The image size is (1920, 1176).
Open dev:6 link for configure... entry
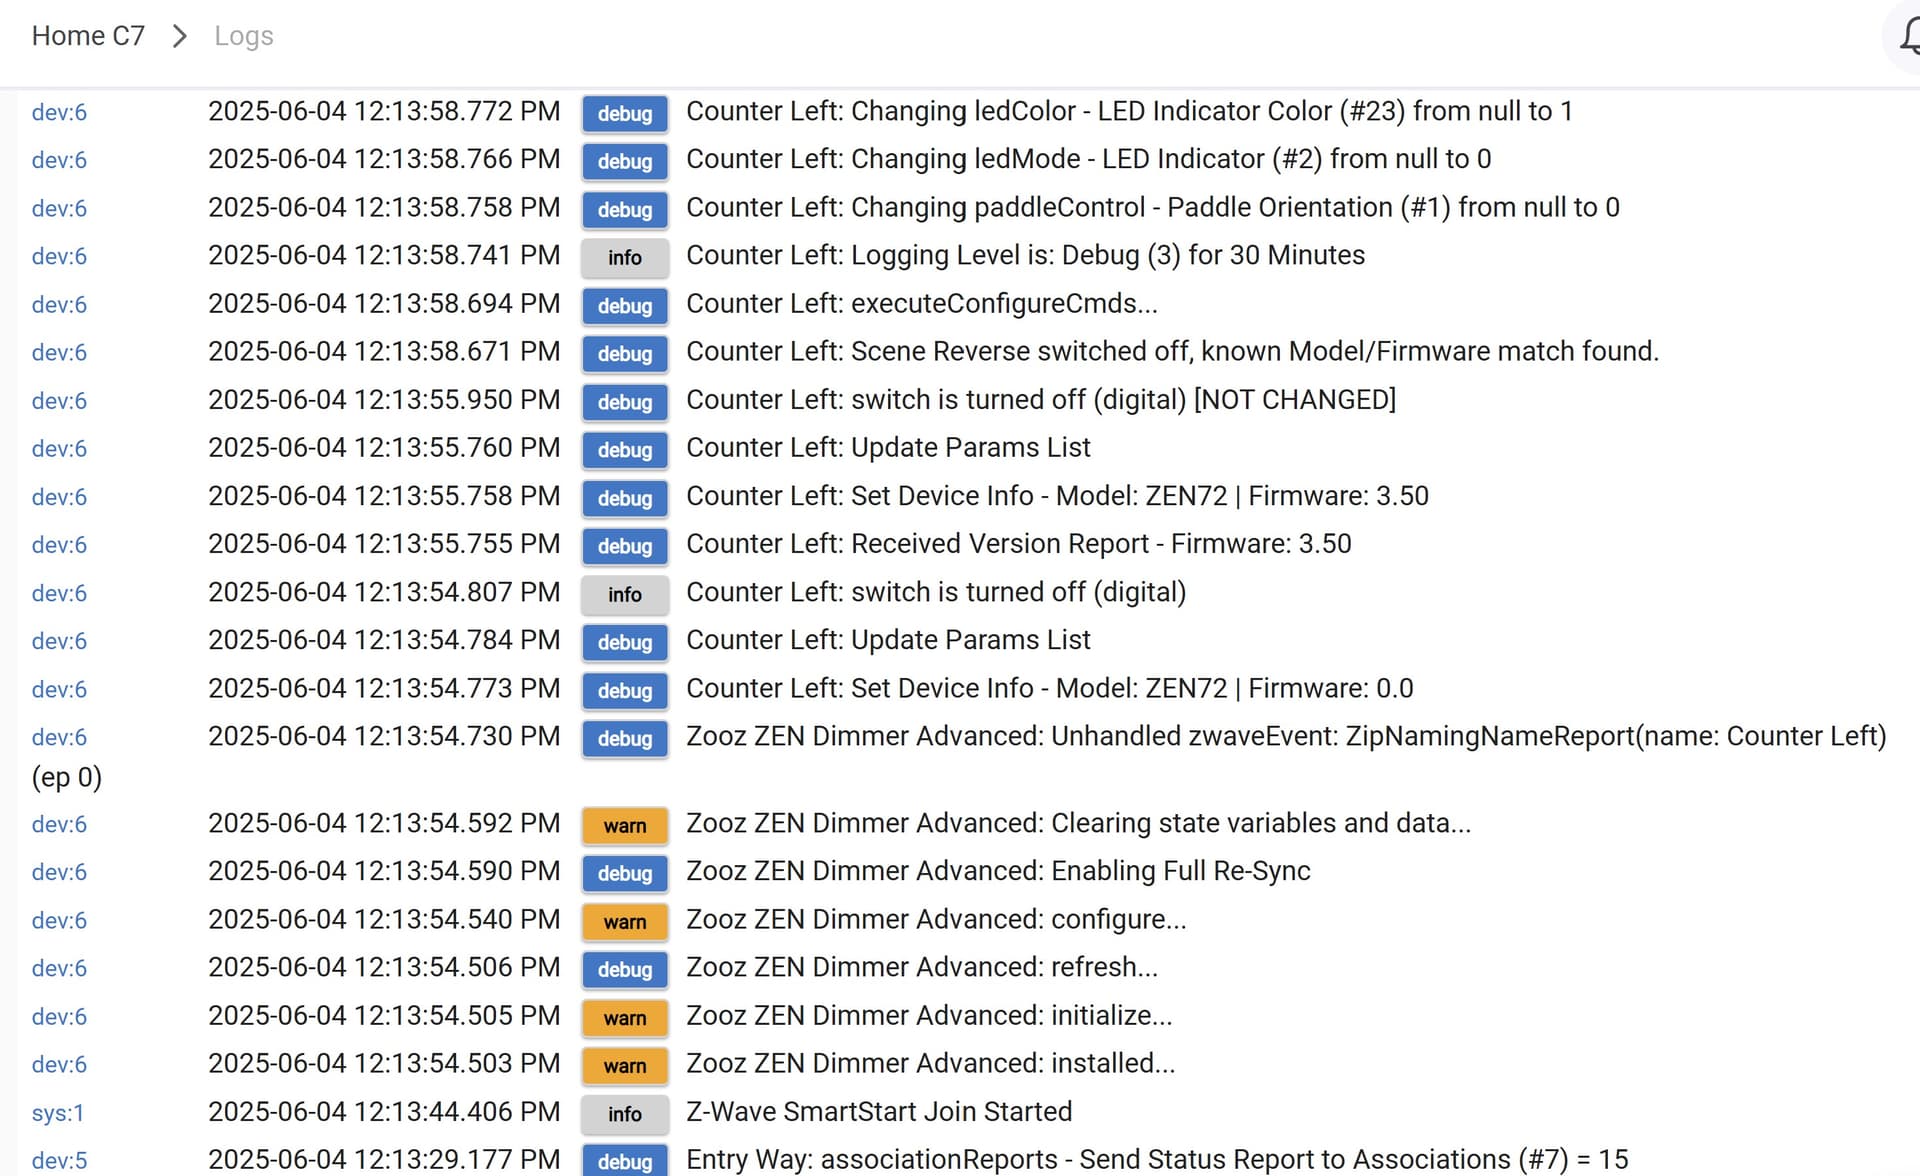[59, 920]
